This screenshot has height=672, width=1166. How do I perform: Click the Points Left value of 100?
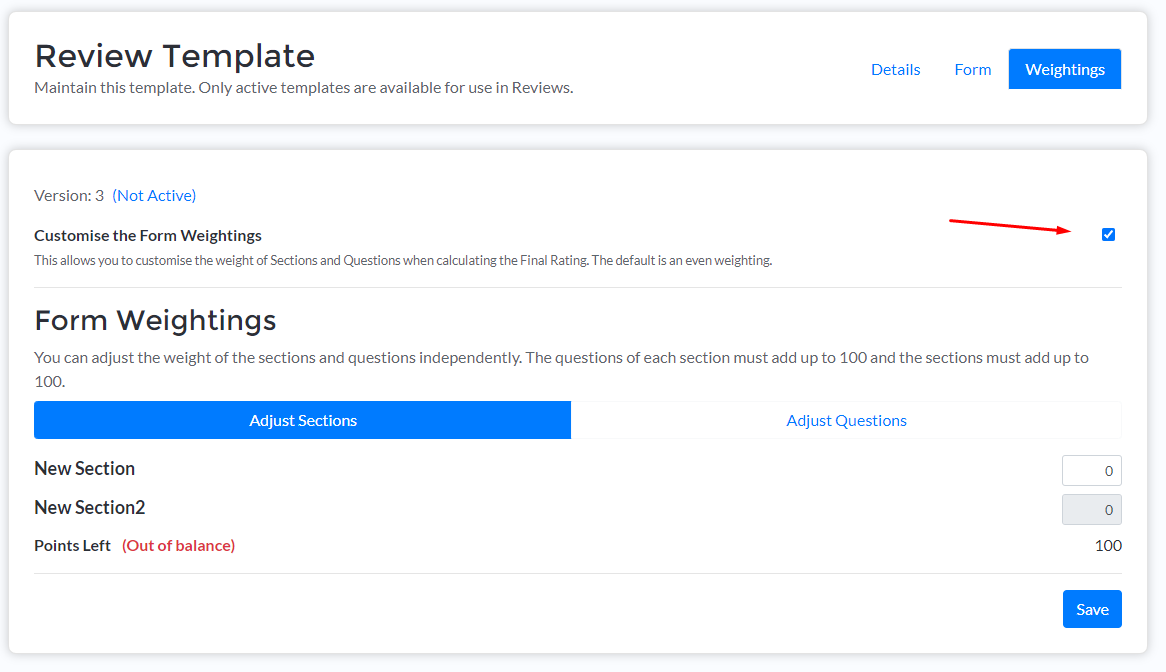[1108, 545]
